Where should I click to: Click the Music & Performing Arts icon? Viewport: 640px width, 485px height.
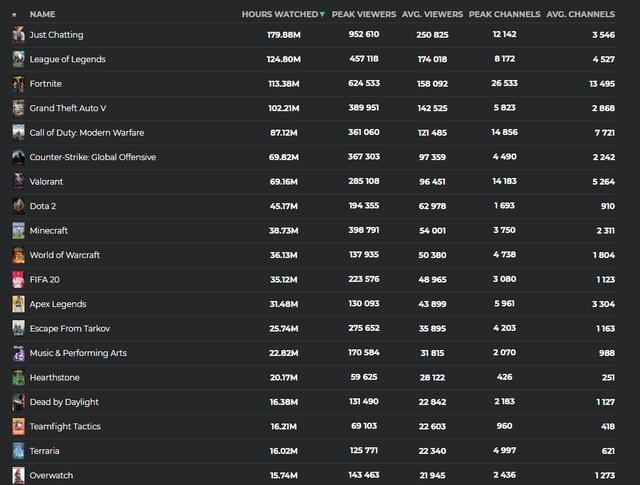(x=18, y=353)
